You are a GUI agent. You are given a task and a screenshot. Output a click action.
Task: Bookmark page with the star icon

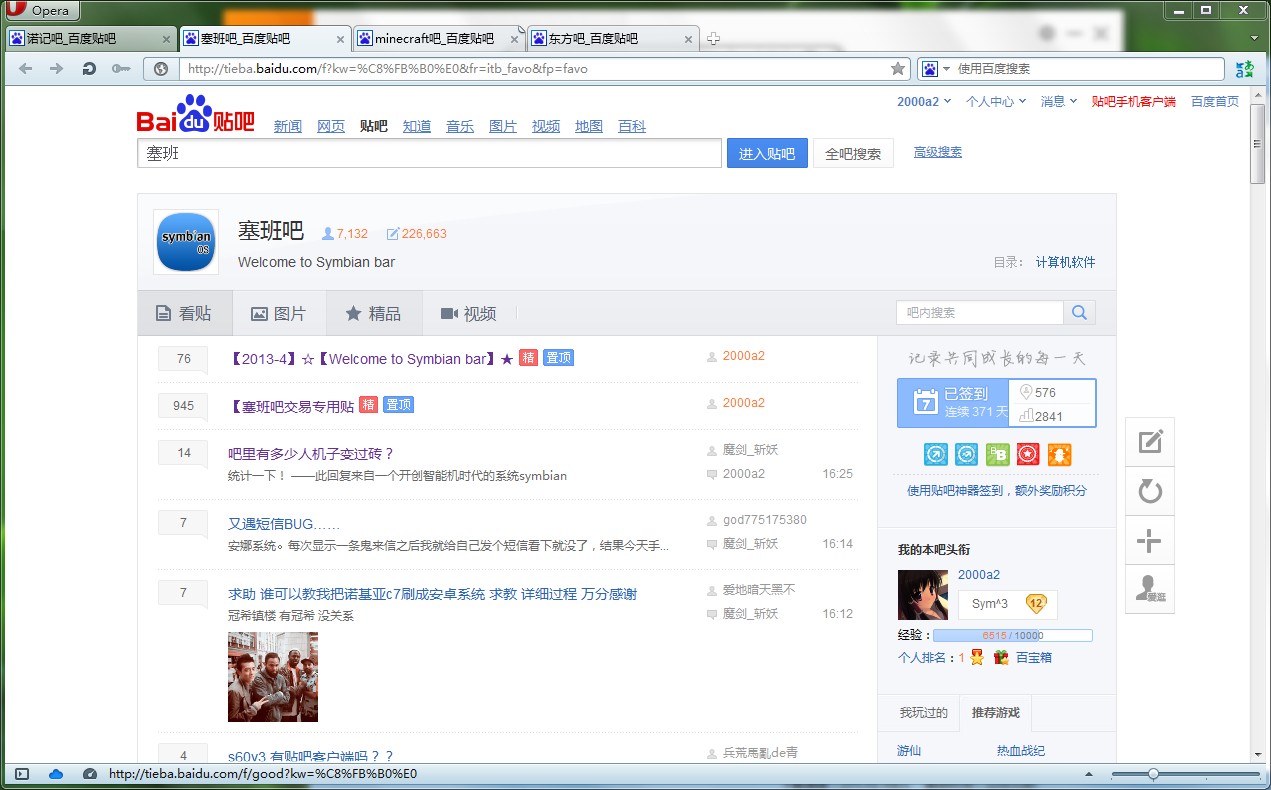(898, 69)
